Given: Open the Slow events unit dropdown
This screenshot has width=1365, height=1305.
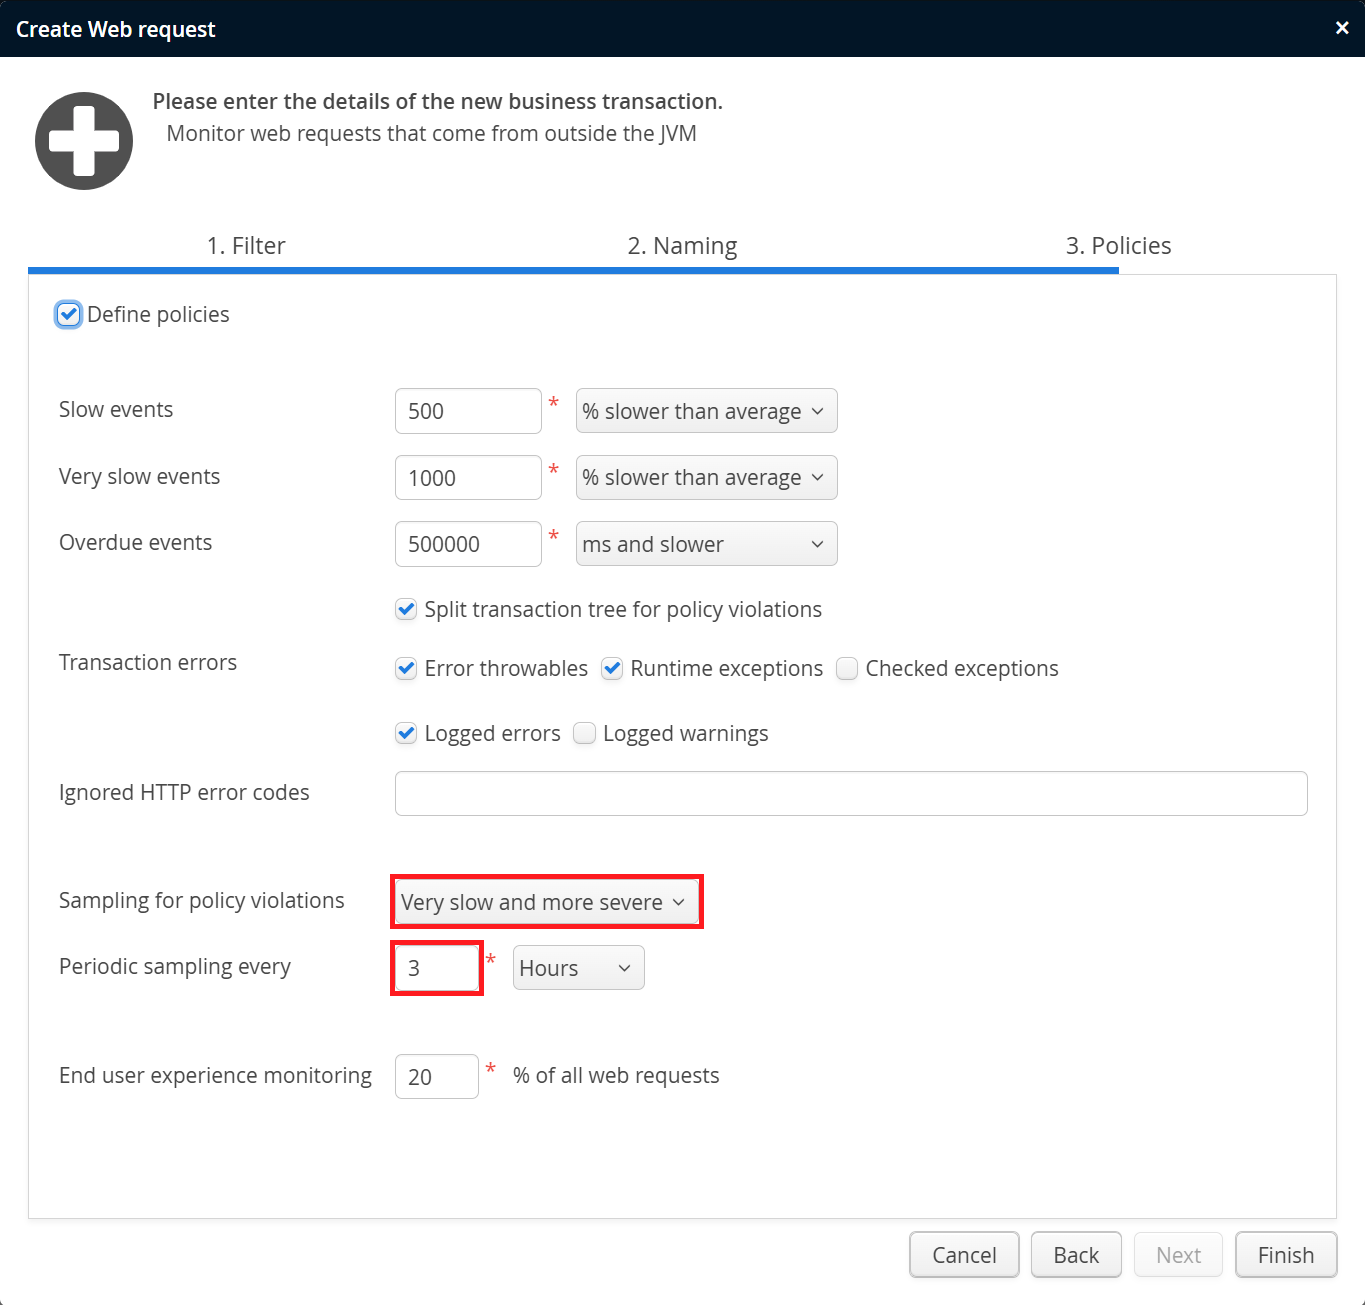Looking at the screenshot, I should tap(706, 411).
